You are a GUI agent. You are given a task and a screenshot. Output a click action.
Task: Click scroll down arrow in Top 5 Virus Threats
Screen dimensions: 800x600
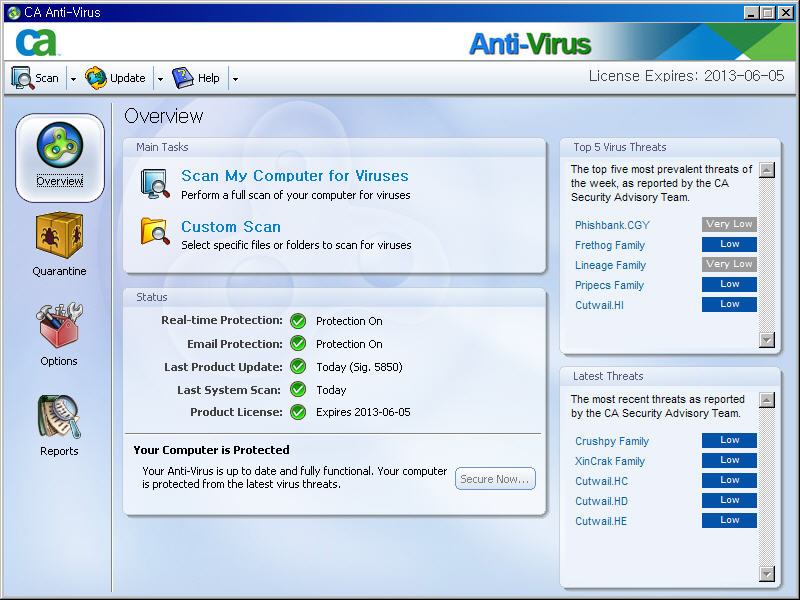pos(767,339)
